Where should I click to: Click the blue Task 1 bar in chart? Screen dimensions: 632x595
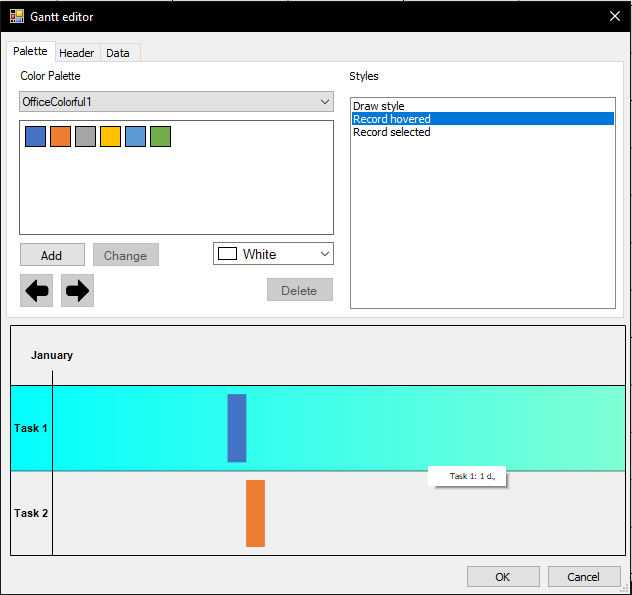click(237, 428)
